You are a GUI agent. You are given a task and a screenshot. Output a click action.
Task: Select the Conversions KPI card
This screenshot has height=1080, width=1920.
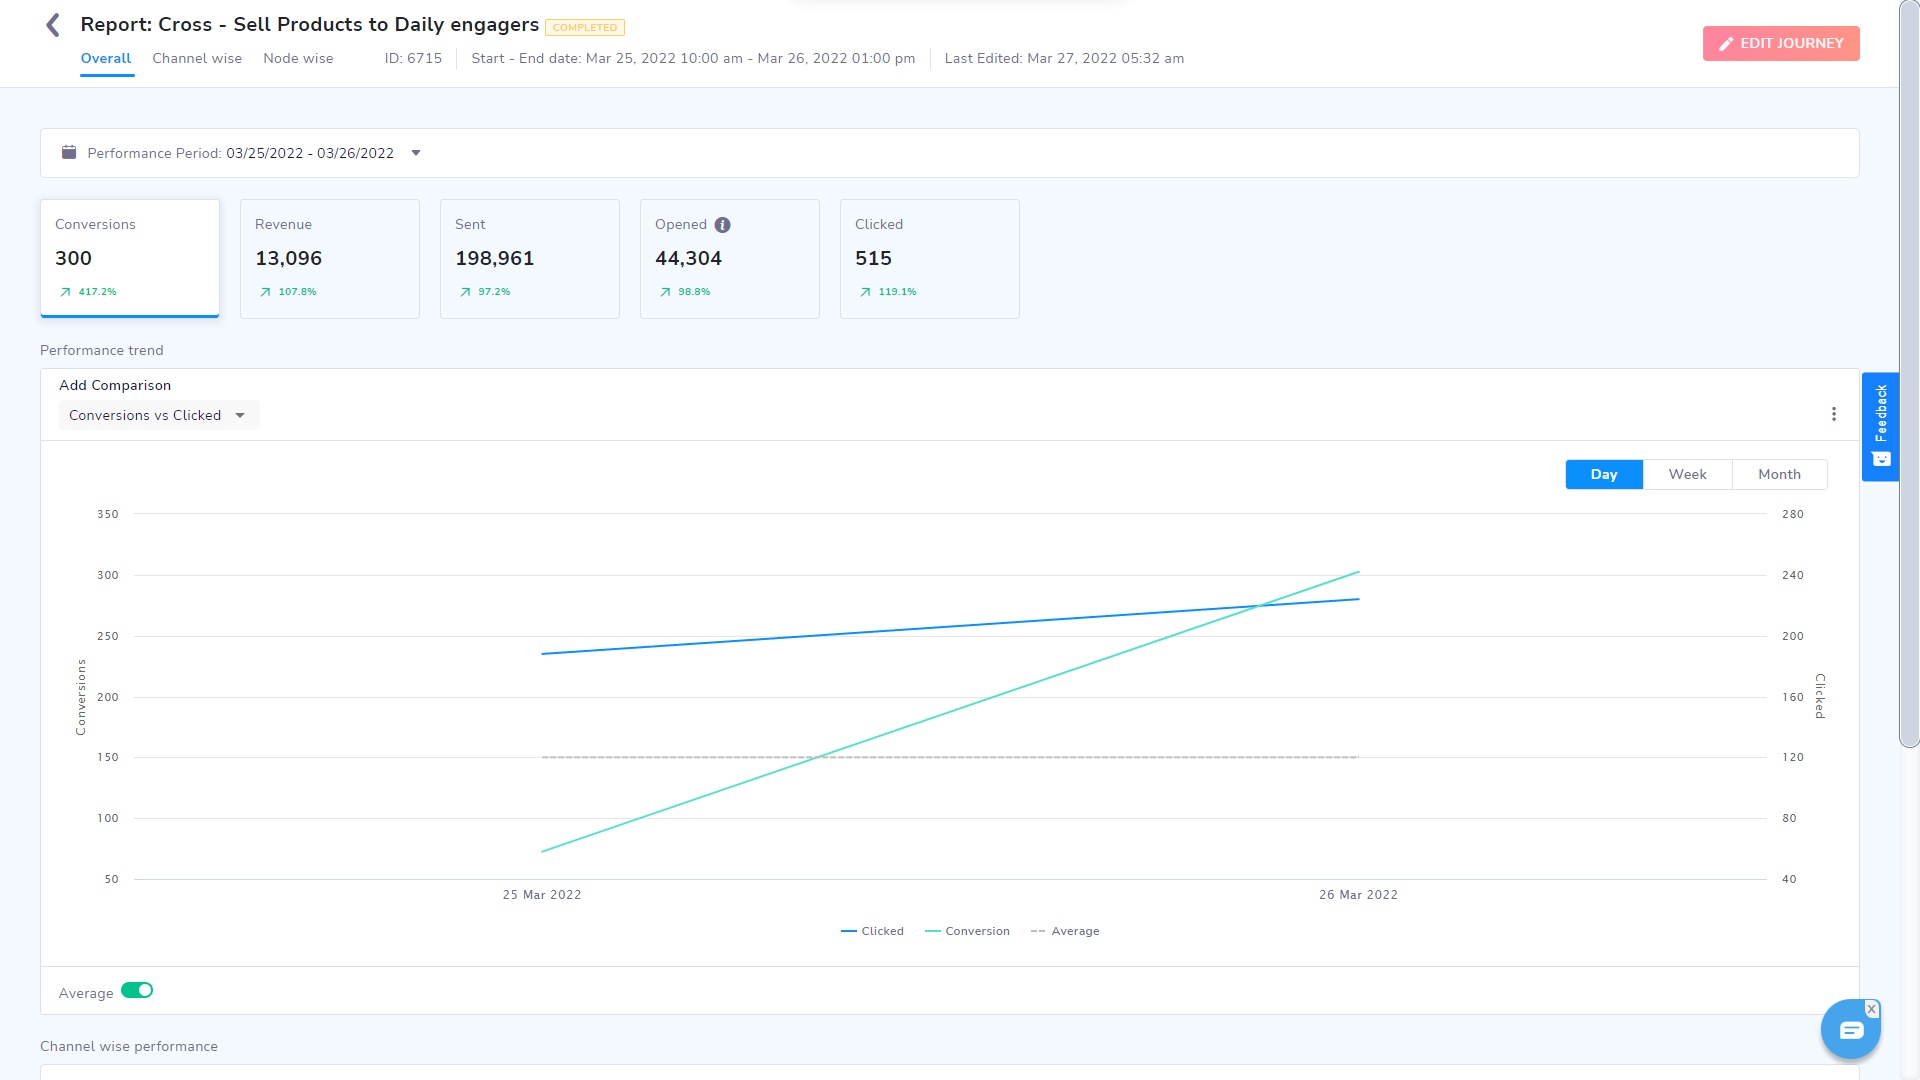pos(129,258)
